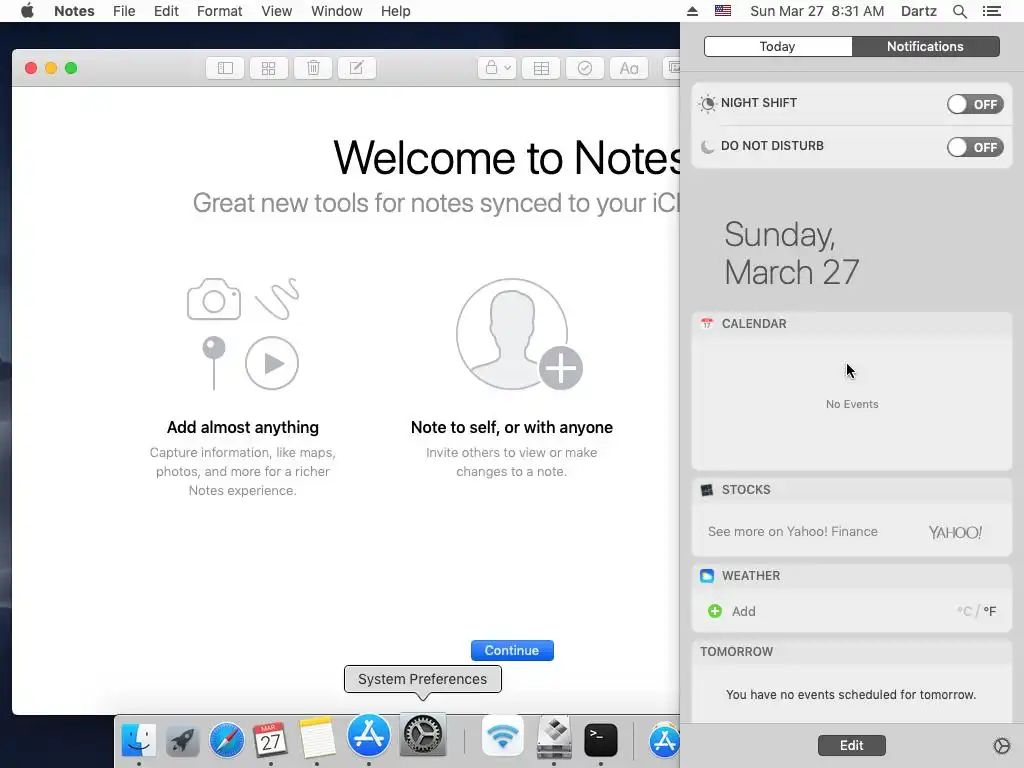The image size is (1024, 768).
Task: Open Terminal icon in Dock
Action: pos(601,741)
